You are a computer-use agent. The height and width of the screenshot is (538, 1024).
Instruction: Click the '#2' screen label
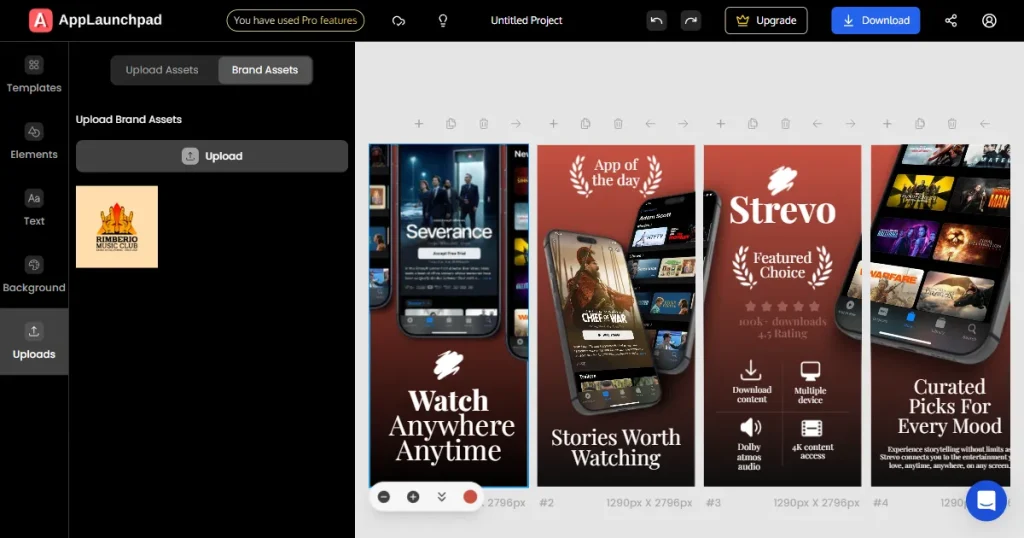pyautogui.click(x=547, y=503)
